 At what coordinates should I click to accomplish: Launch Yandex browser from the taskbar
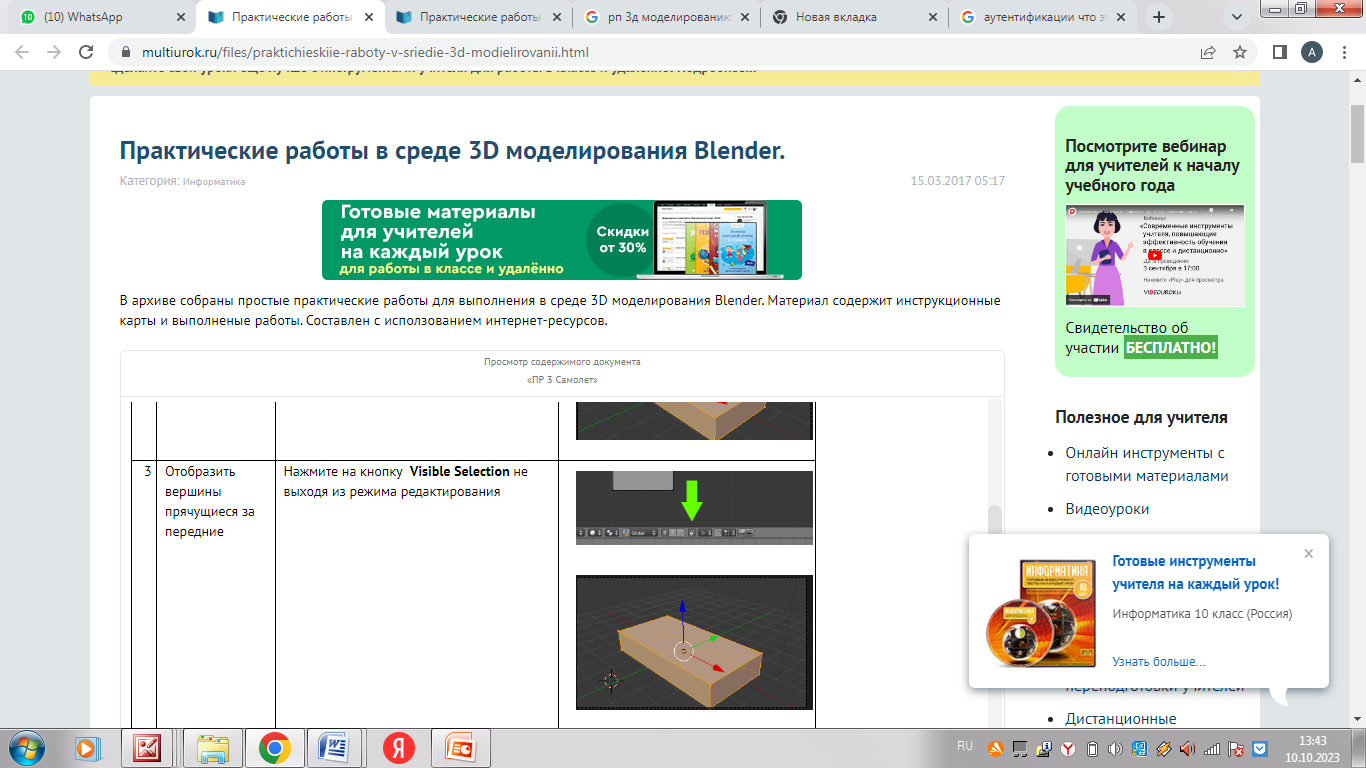398,748
